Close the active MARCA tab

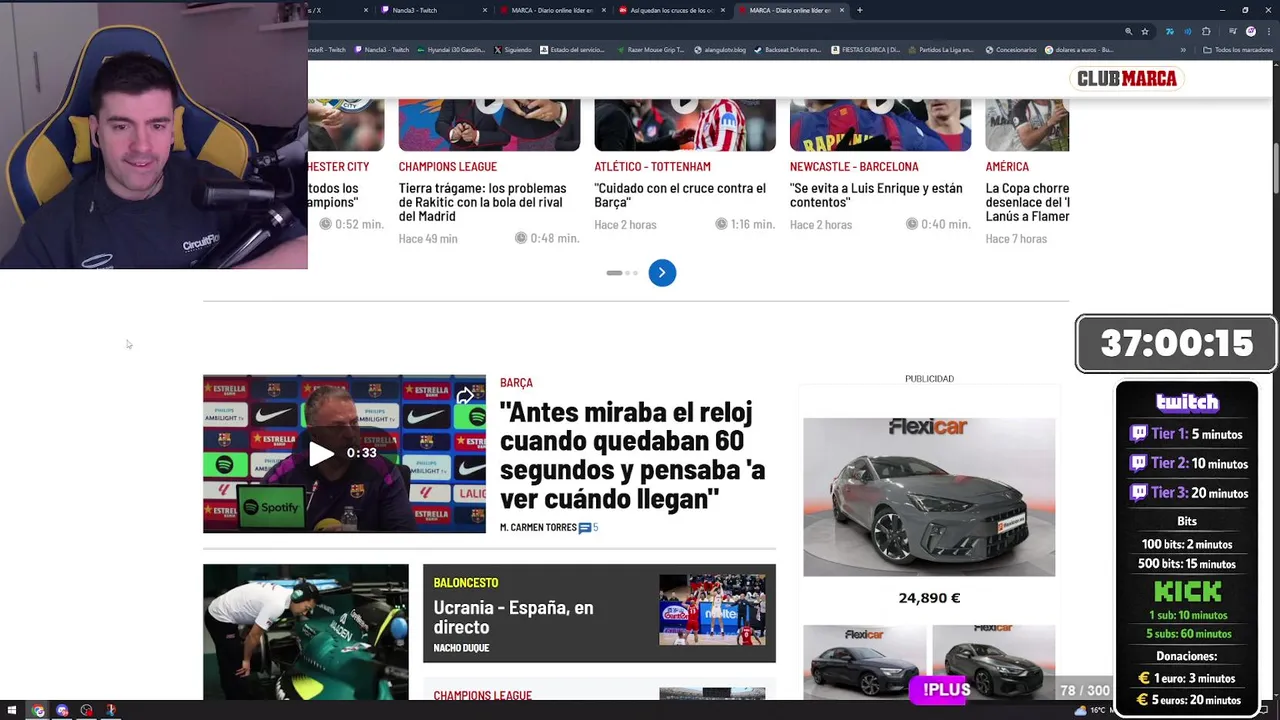[842, 10]
